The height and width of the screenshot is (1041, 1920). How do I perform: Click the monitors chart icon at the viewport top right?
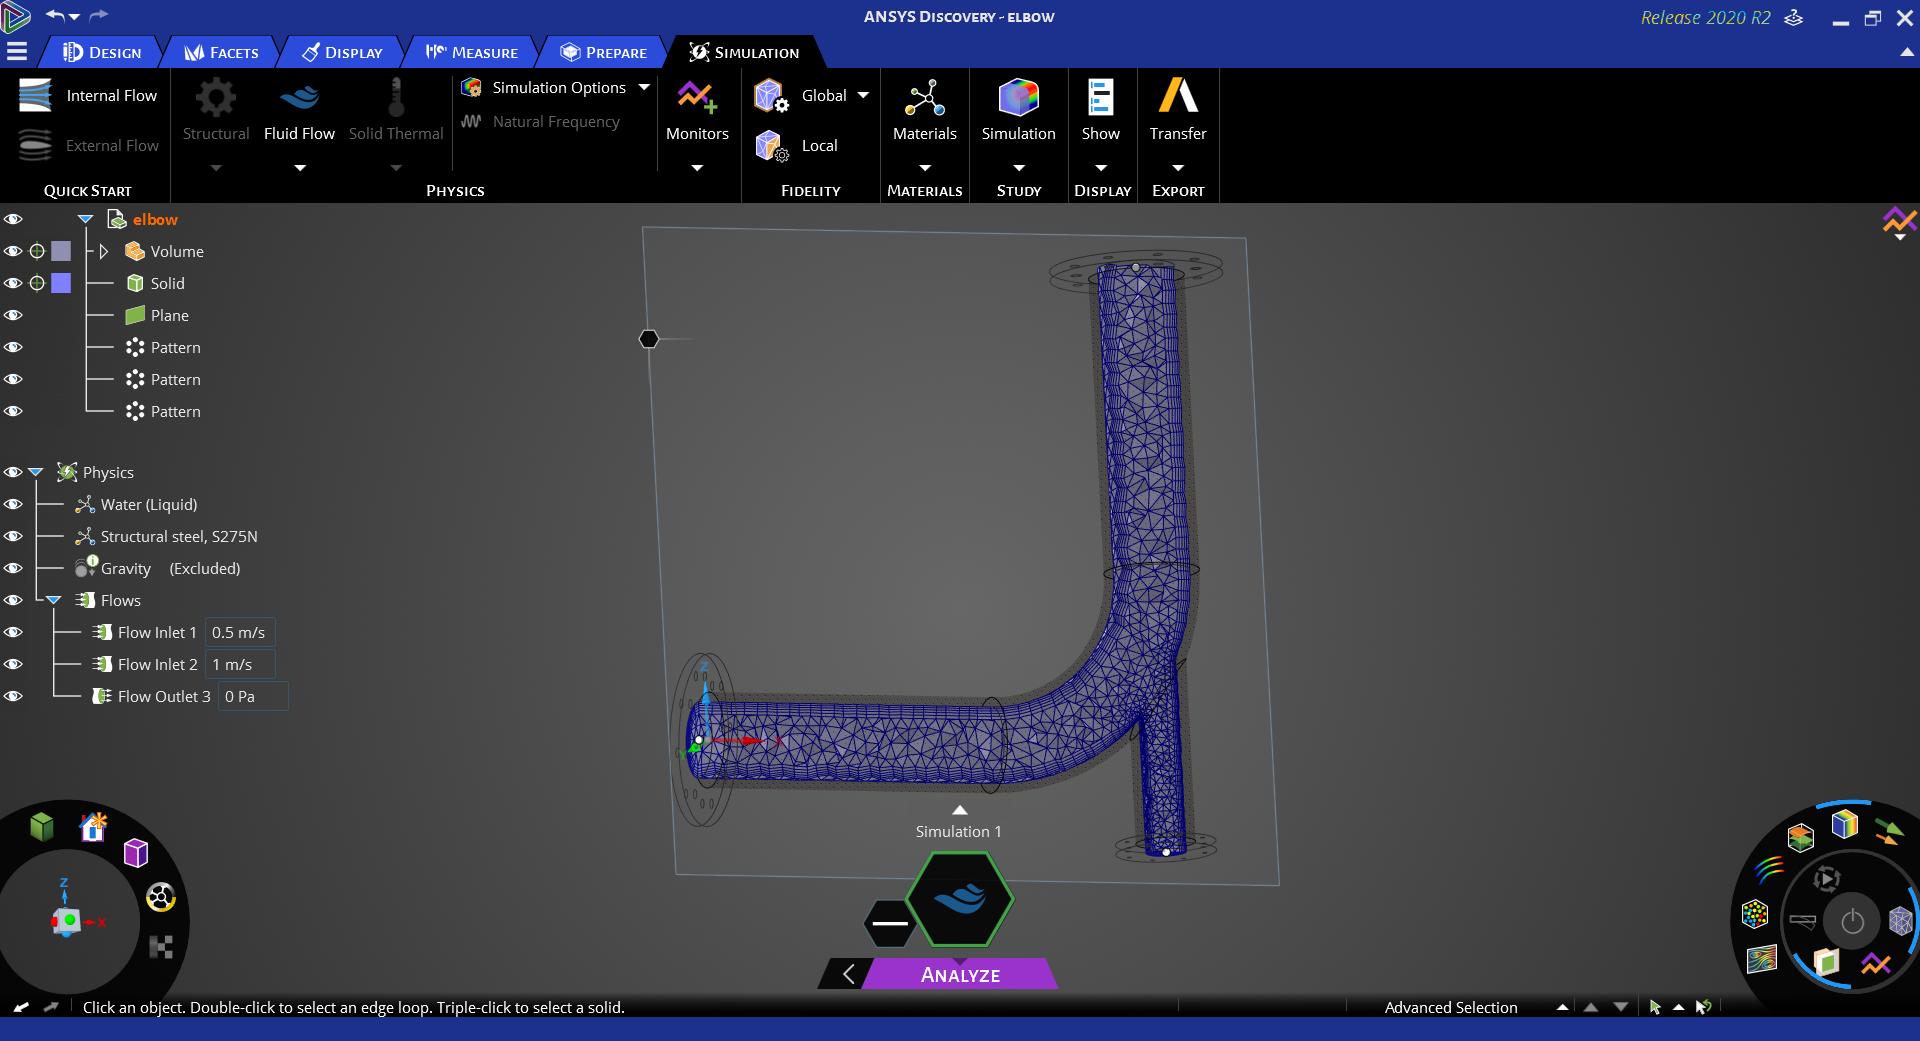pyautogui.click(x=1899, y=220)
